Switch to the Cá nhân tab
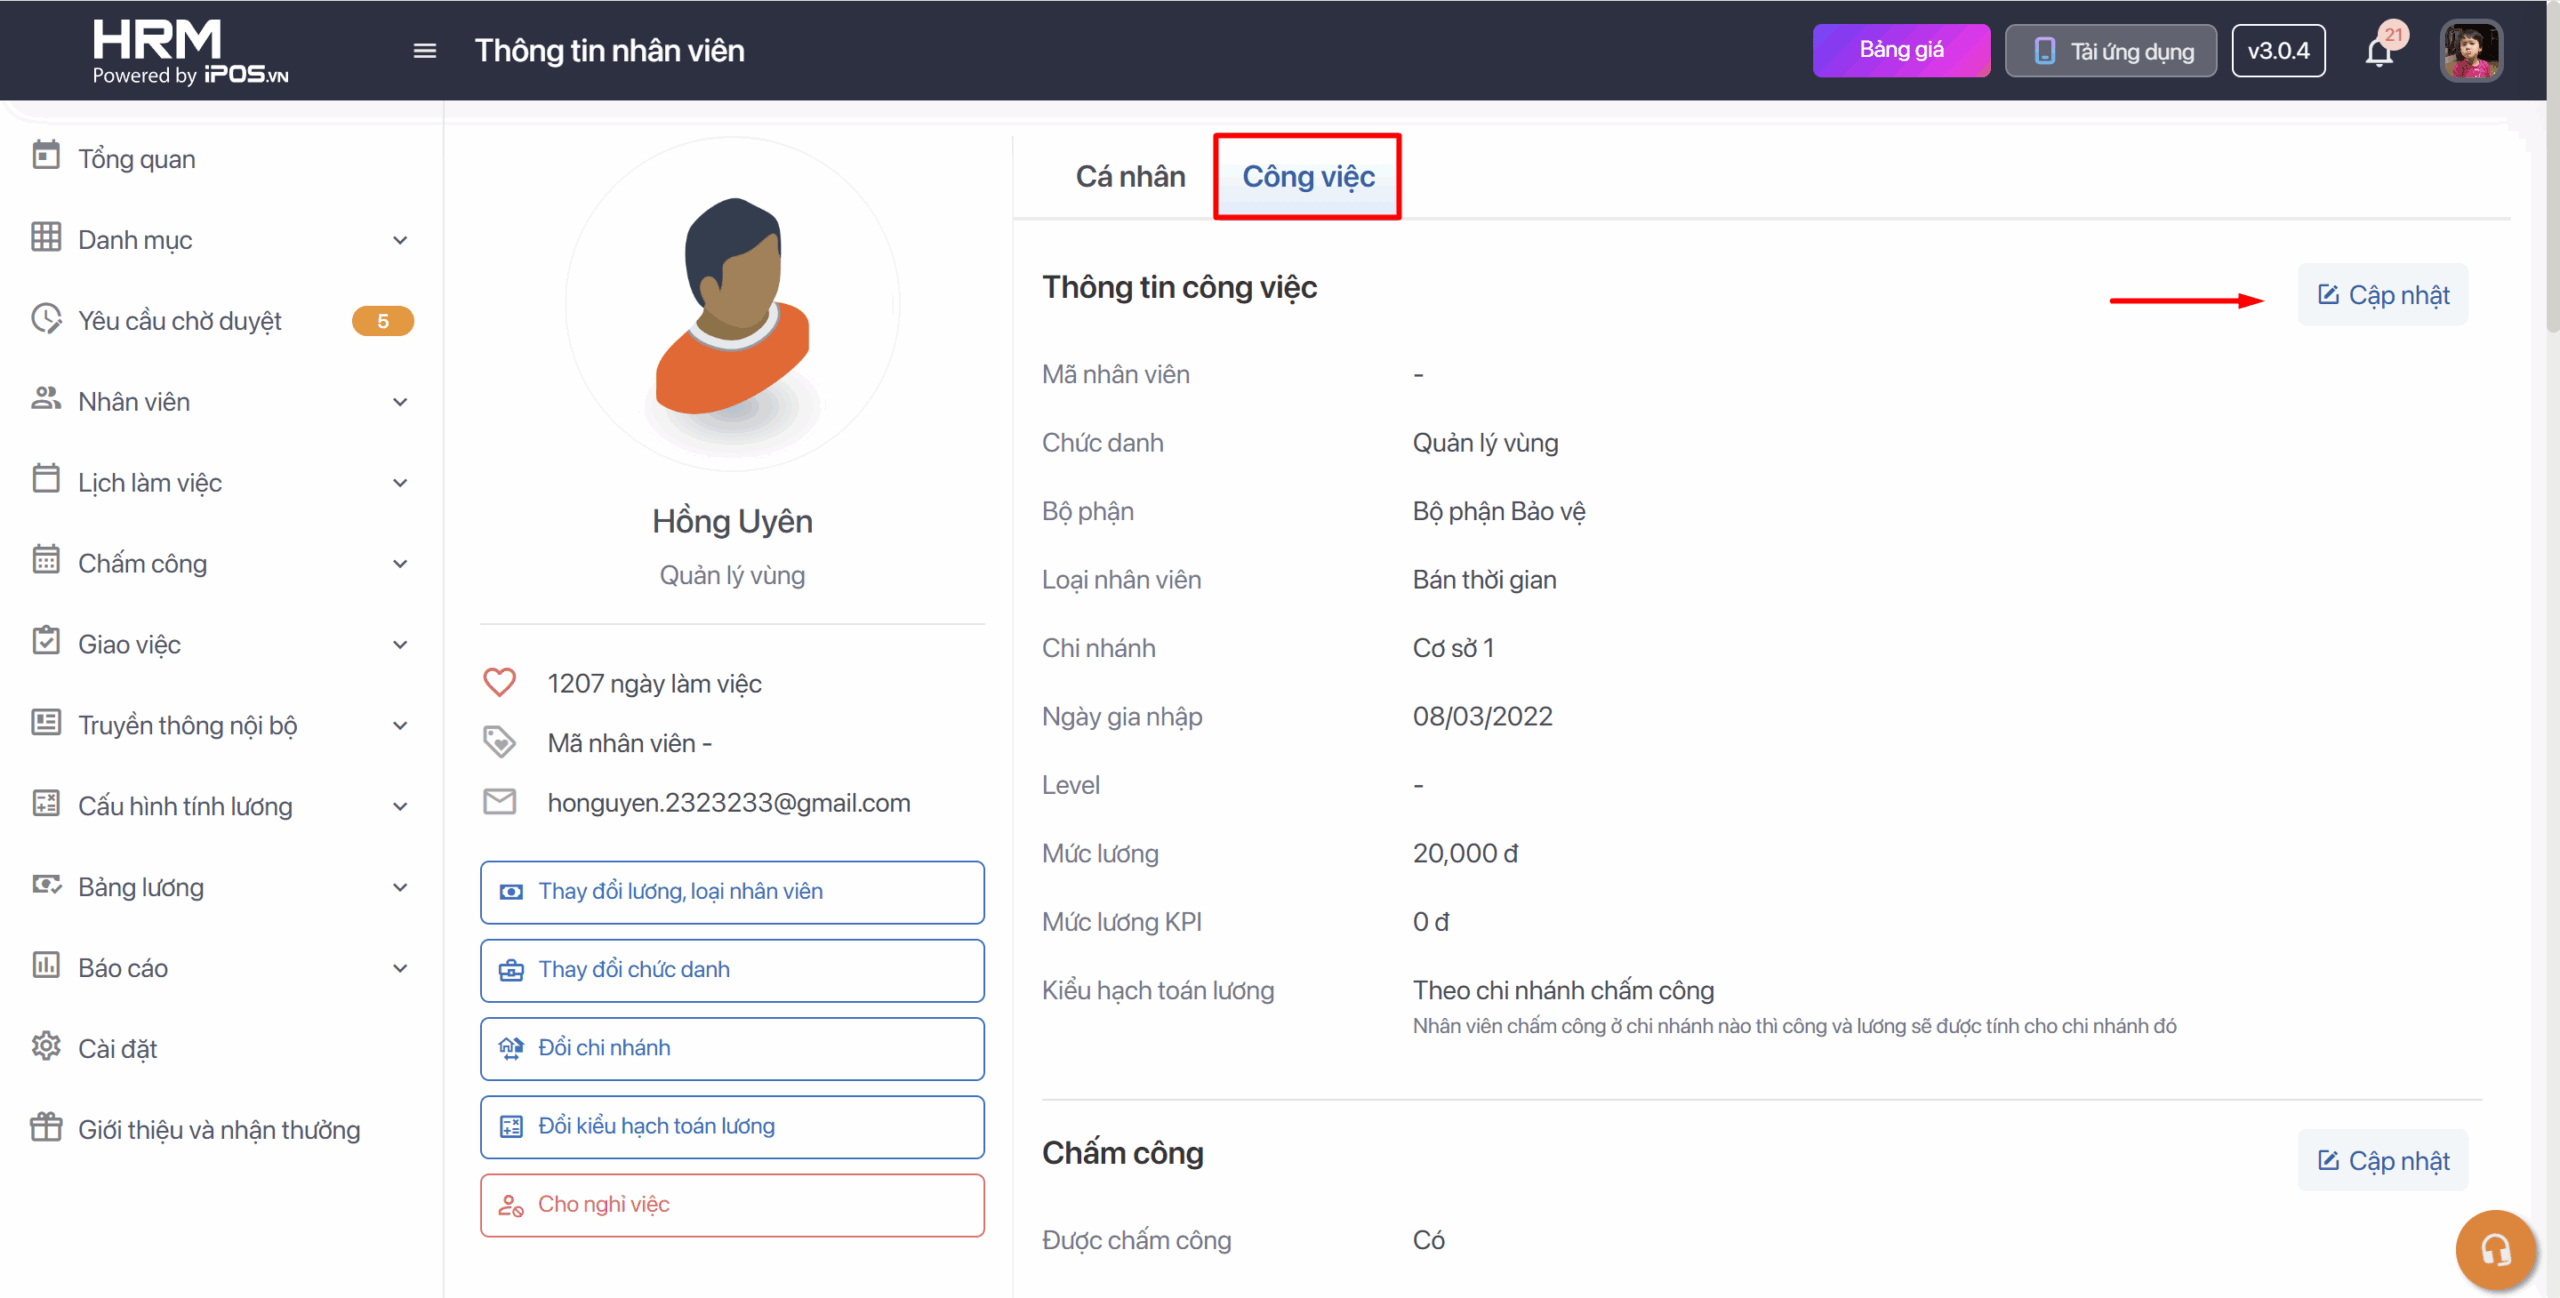The height and width of the screenshot is (1298, 2560). tap(1130, 177)
